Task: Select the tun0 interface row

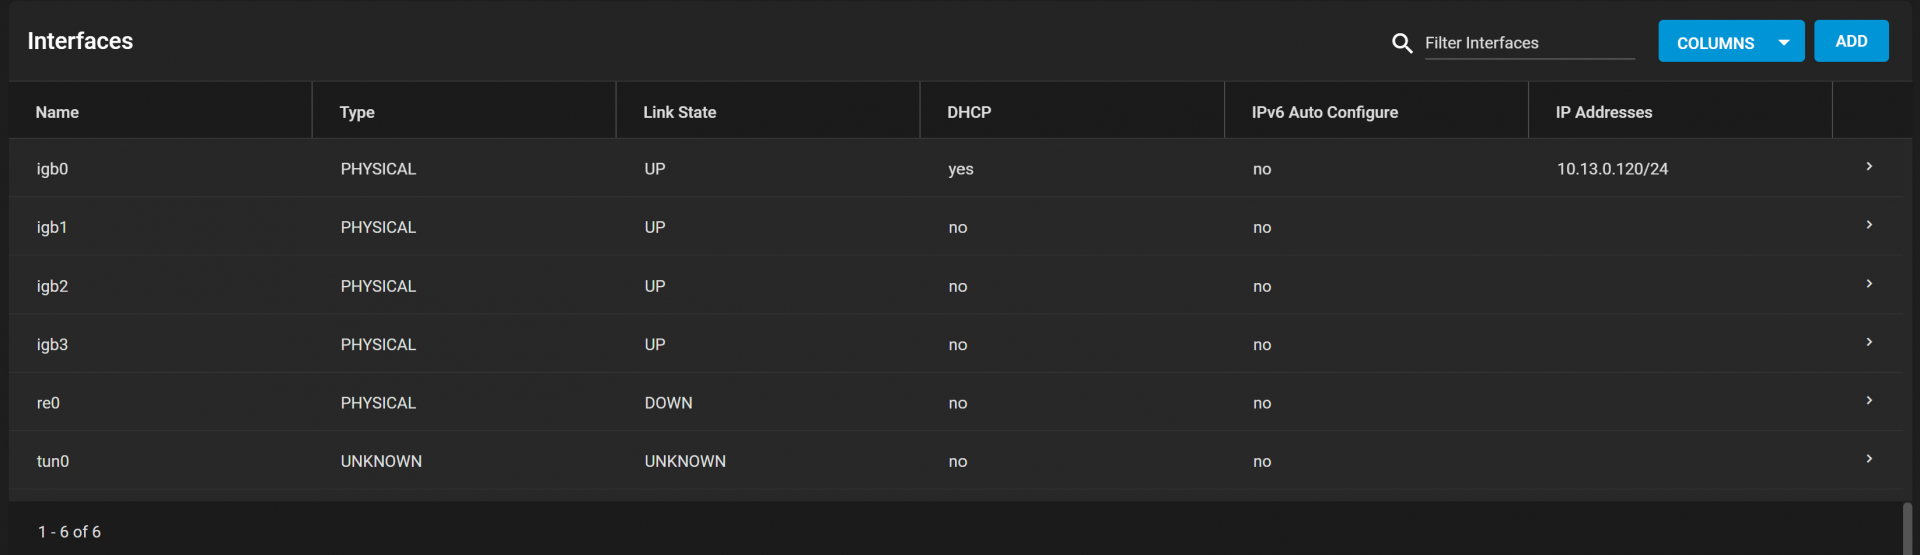Action: (x=960, y=461)
